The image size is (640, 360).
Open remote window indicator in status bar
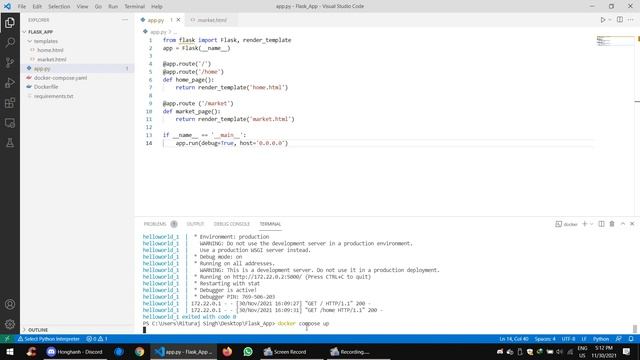tap(7, 339)
